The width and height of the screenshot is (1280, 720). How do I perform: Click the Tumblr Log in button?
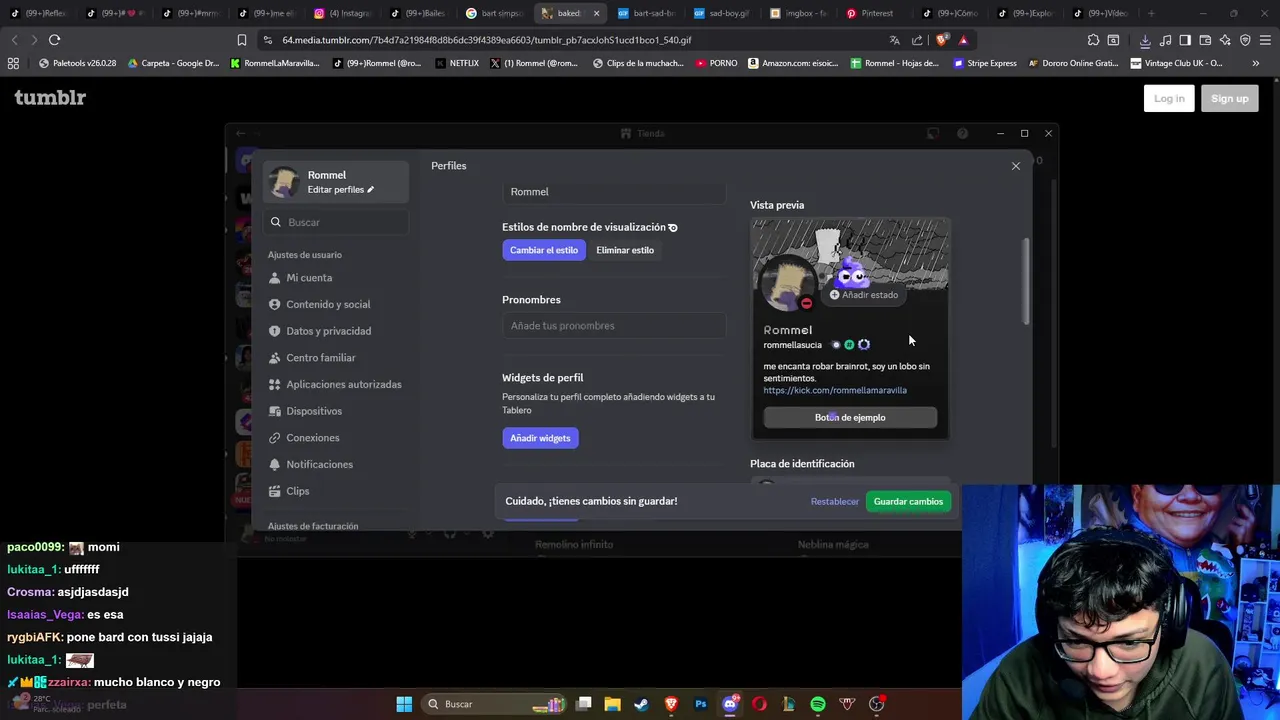[1169, 98]
